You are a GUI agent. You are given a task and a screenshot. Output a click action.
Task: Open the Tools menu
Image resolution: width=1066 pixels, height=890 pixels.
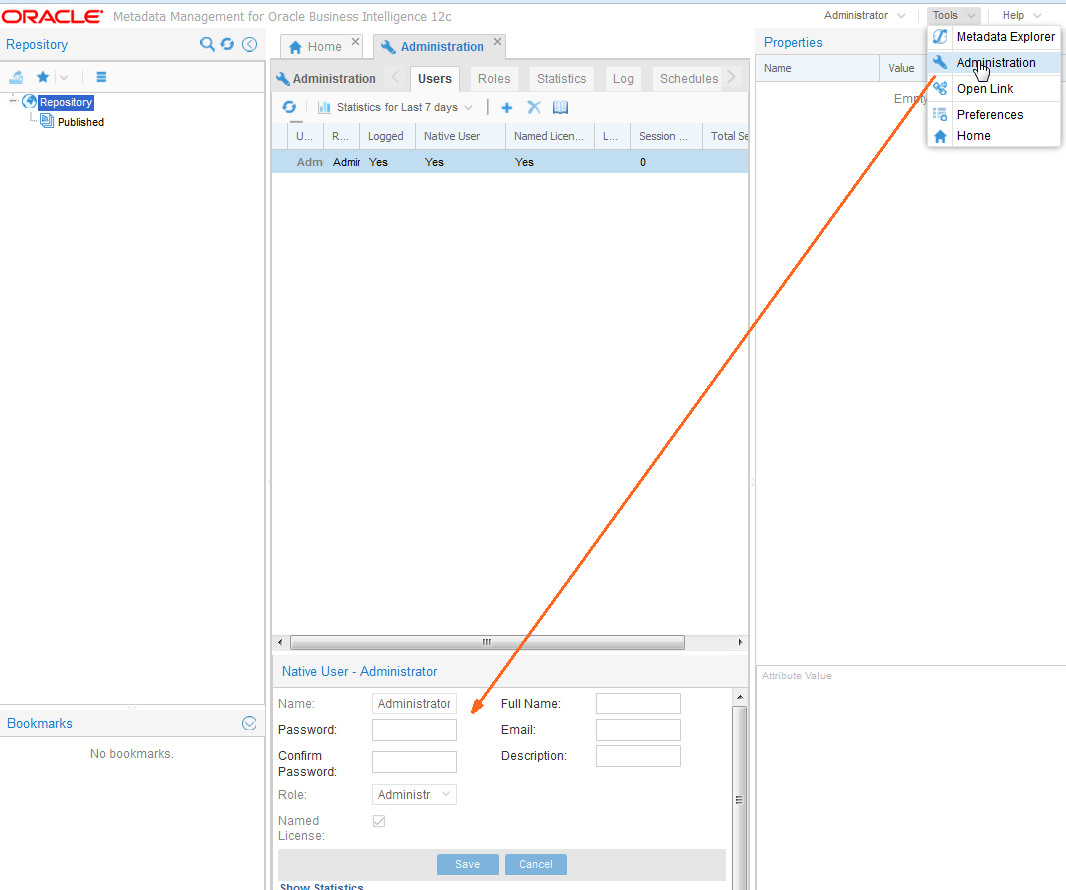click(x=953, y=16)
